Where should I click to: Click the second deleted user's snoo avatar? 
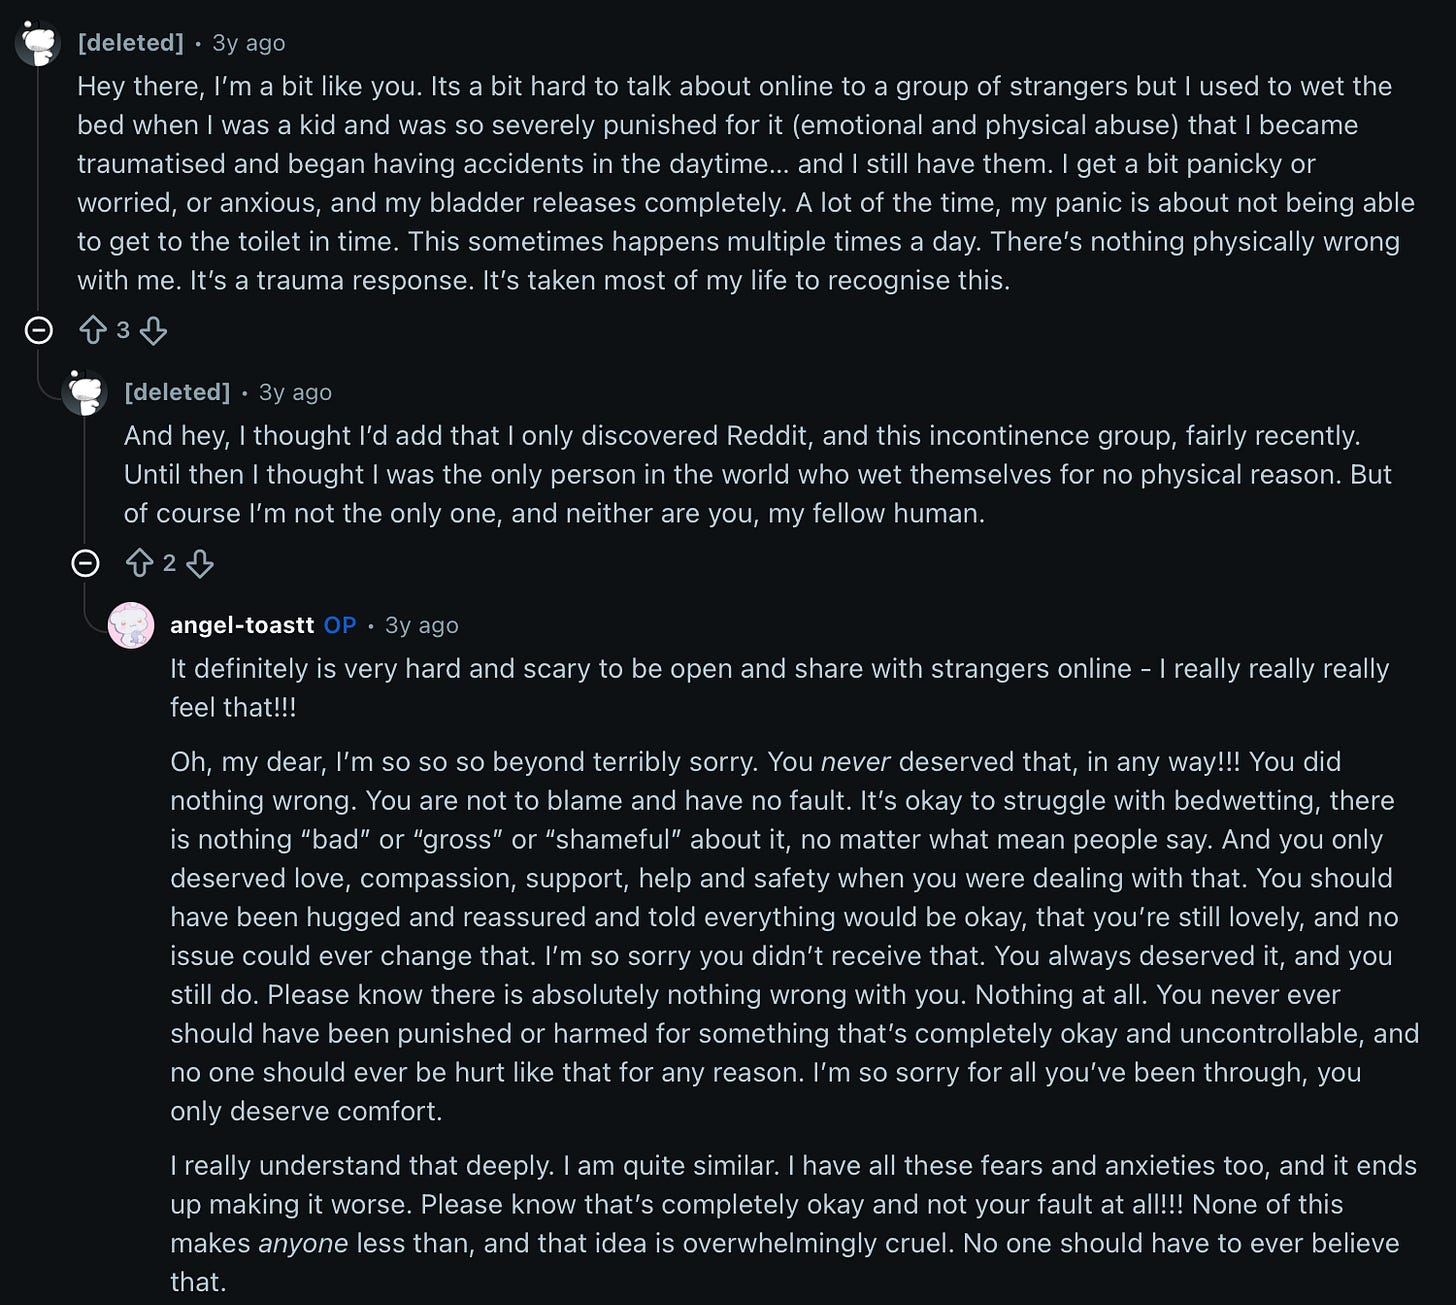click(85, 392)
